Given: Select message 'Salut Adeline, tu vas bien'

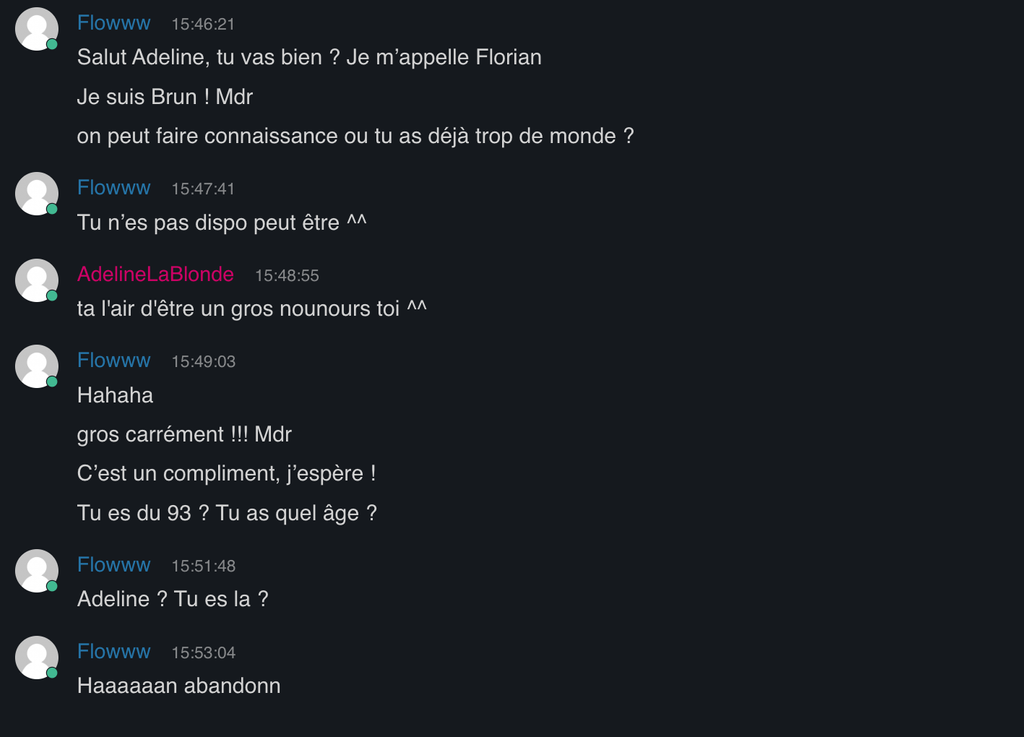Looking at the screenshot, I should [x=309, y=57].
